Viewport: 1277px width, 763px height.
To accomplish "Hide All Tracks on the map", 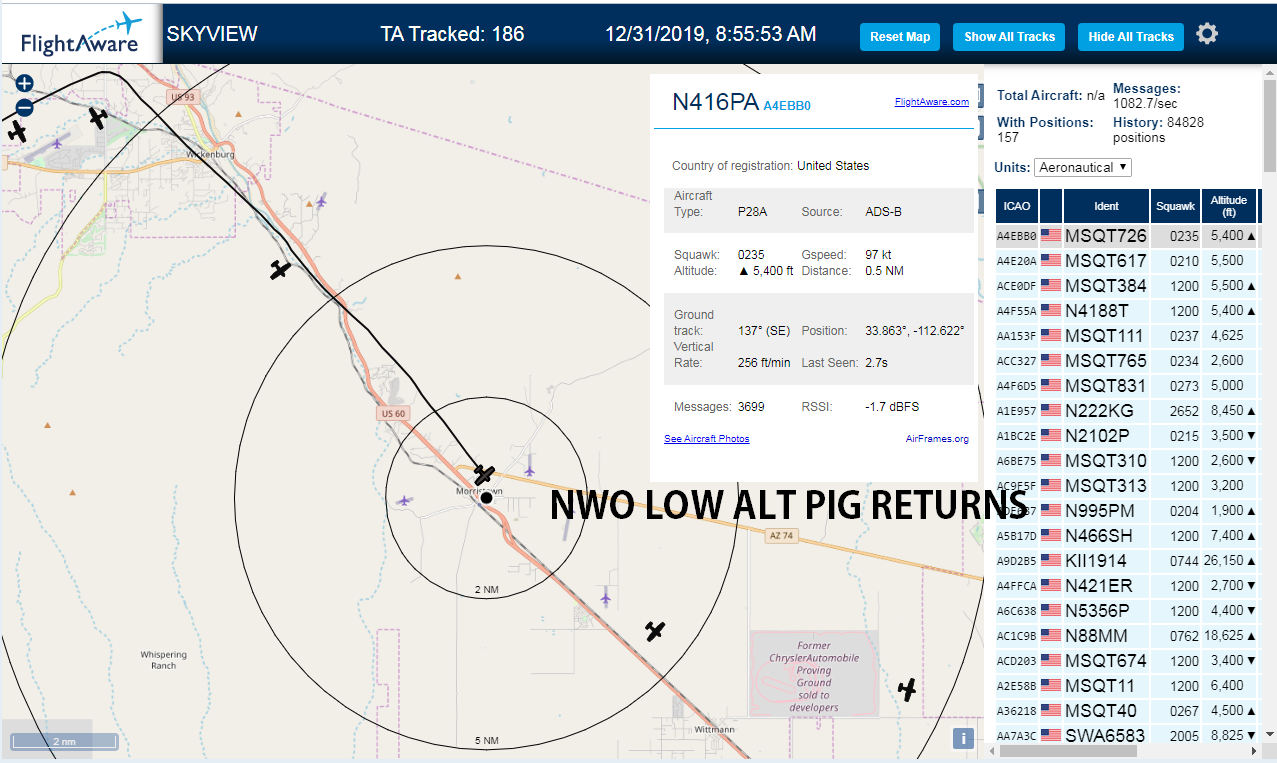I will [1131, 37].
